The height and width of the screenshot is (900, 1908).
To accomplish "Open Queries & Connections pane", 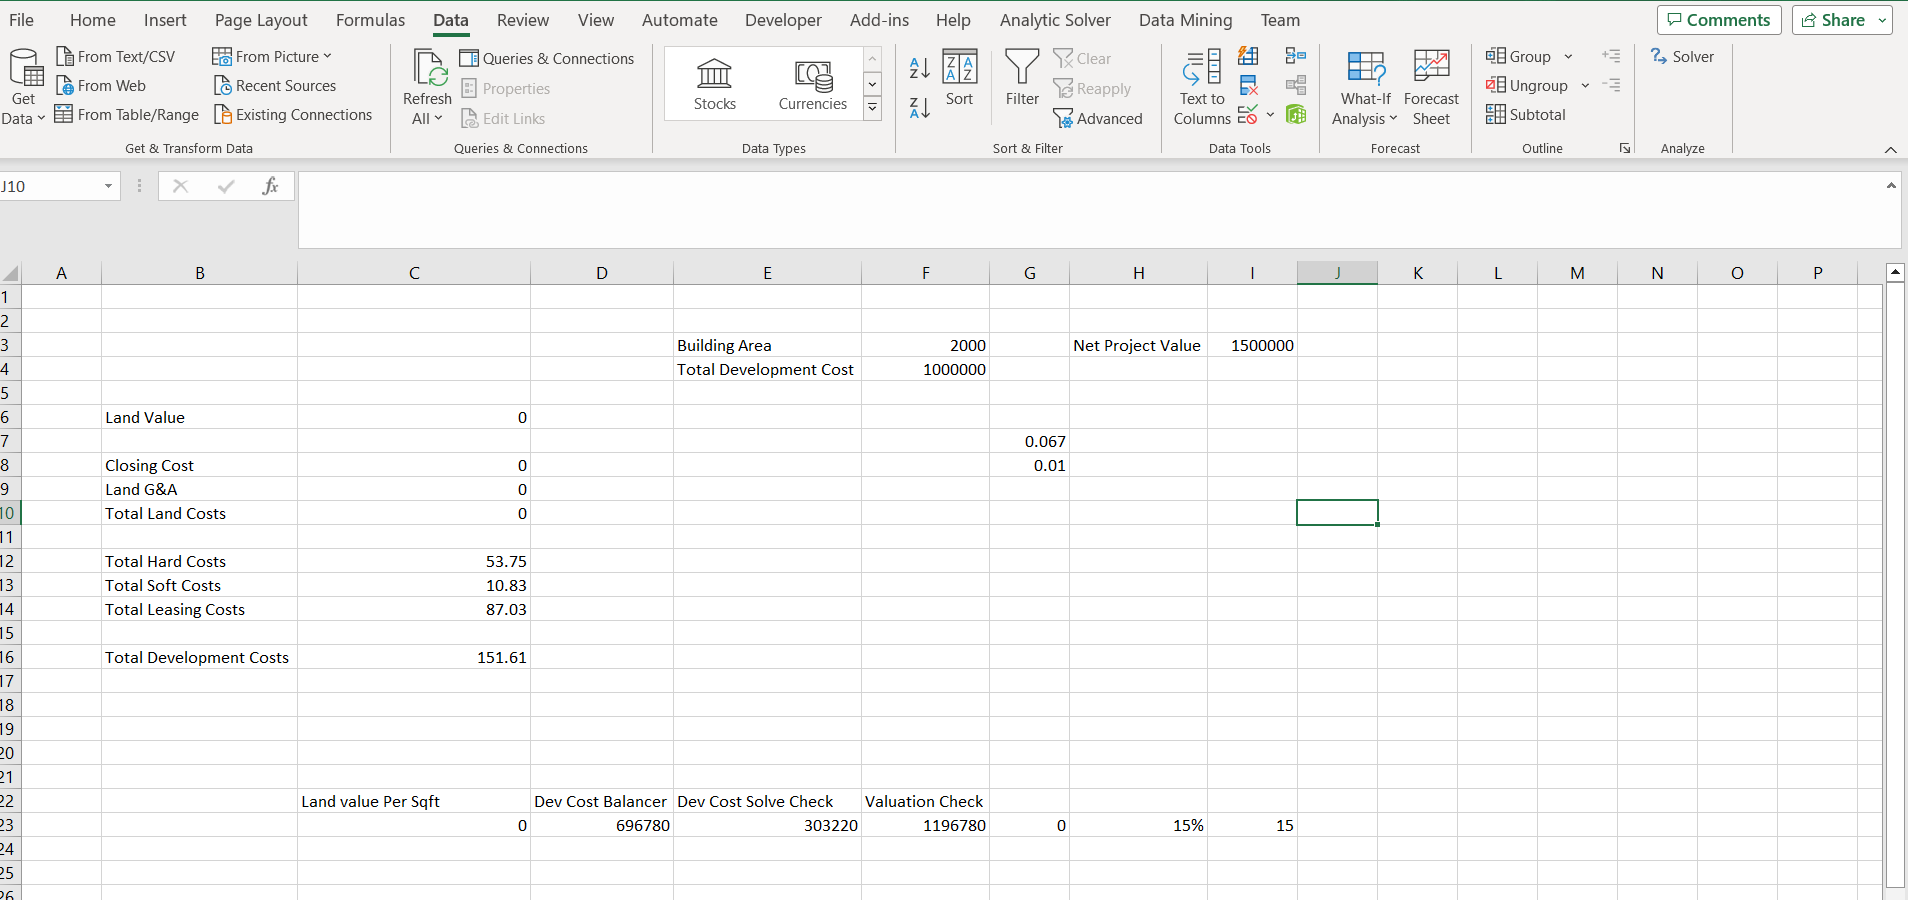I will [548, 58].
